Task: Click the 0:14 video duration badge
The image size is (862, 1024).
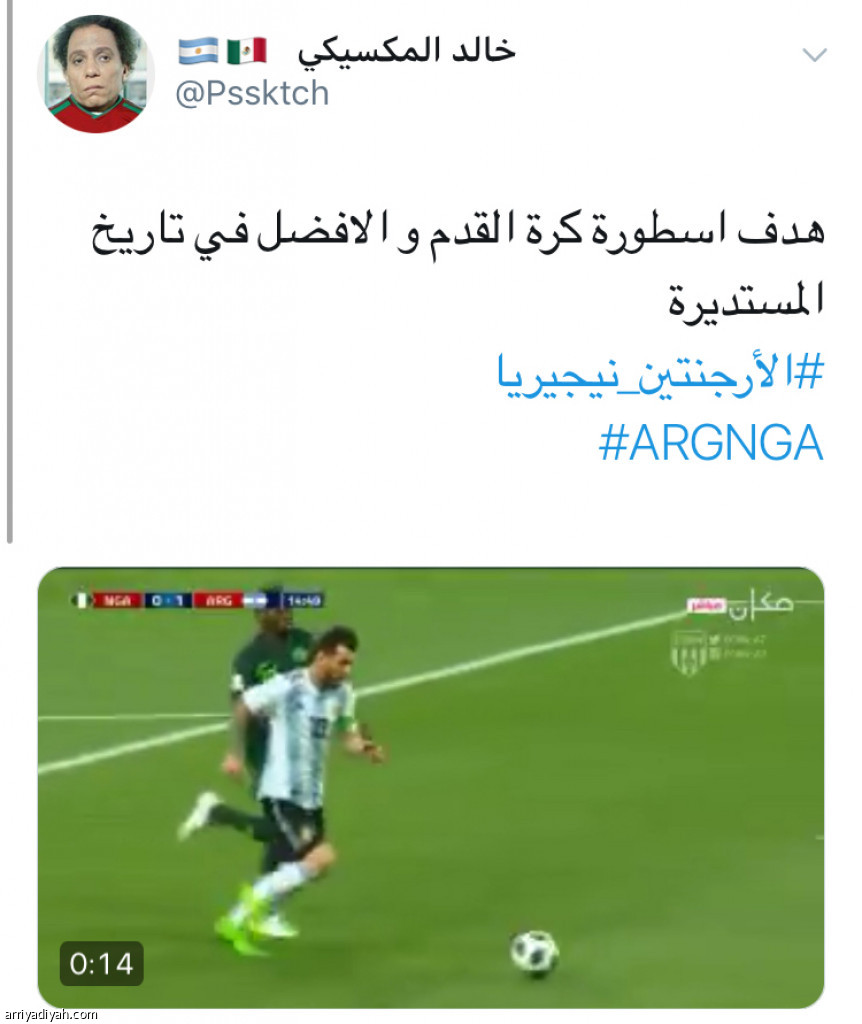Action: pos(101,963)
